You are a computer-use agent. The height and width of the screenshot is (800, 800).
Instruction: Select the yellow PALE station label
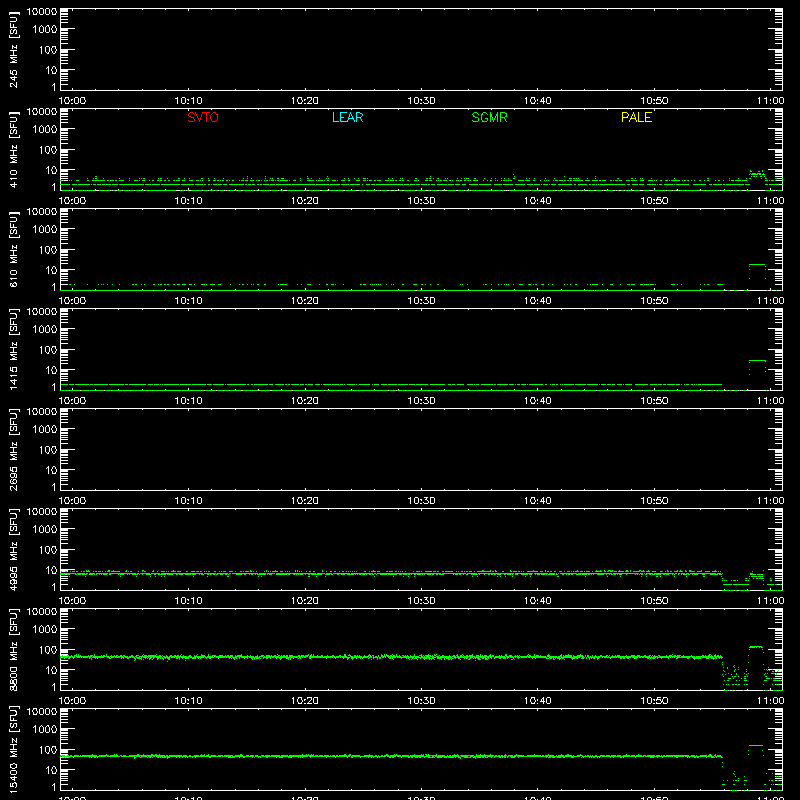(636, 117)
